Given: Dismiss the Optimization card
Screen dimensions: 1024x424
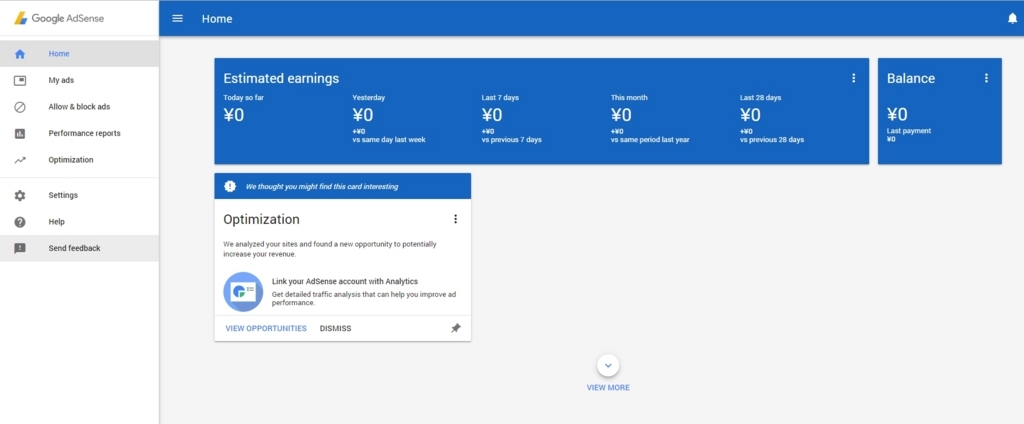Looking at the screenshot, I should click(x=336, y=329).
